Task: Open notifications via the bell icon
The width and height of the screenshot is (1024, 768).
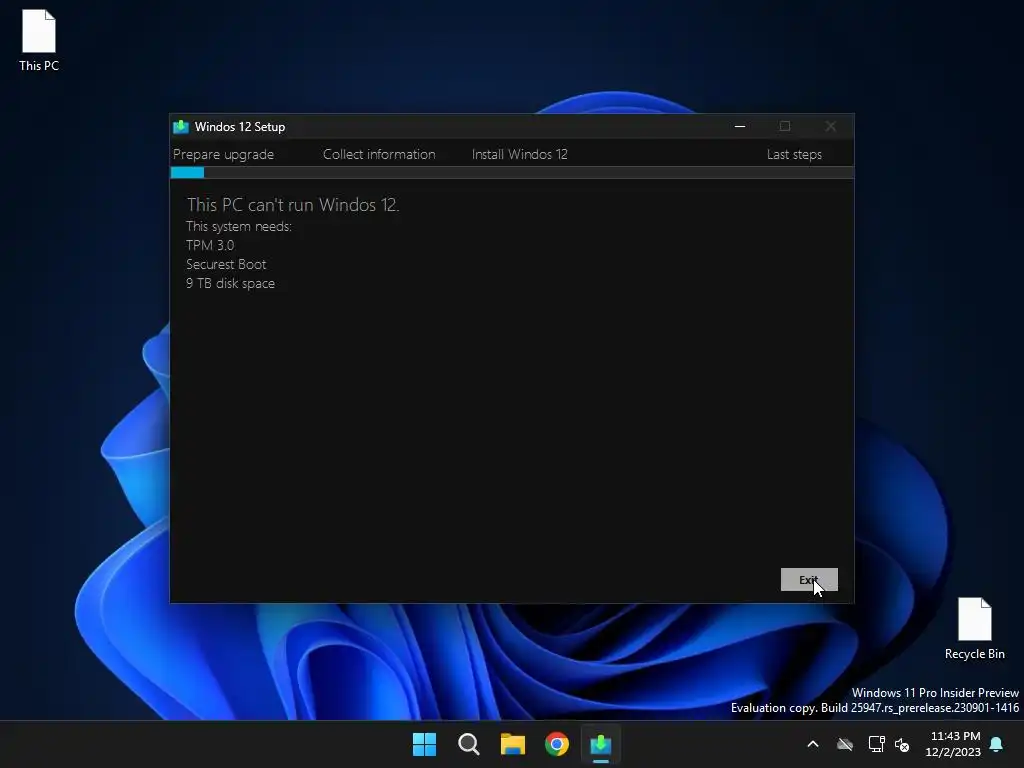Action: (997, 744)
